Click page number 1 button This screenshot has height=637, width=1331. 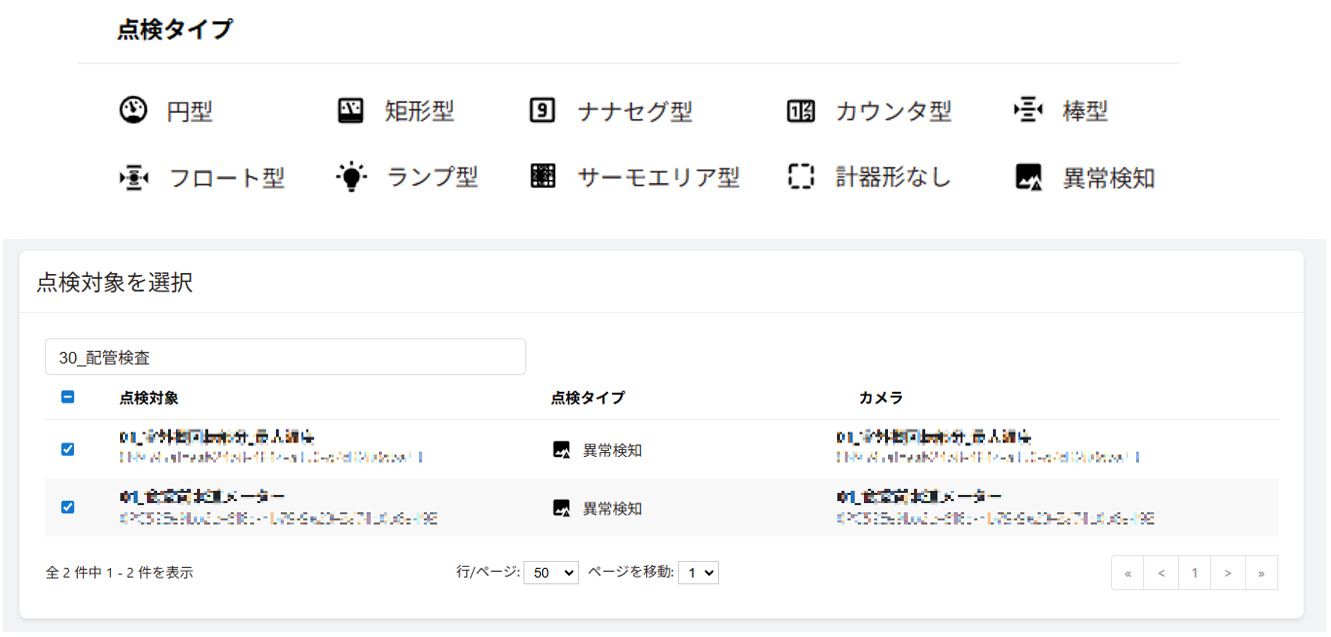1194,573
